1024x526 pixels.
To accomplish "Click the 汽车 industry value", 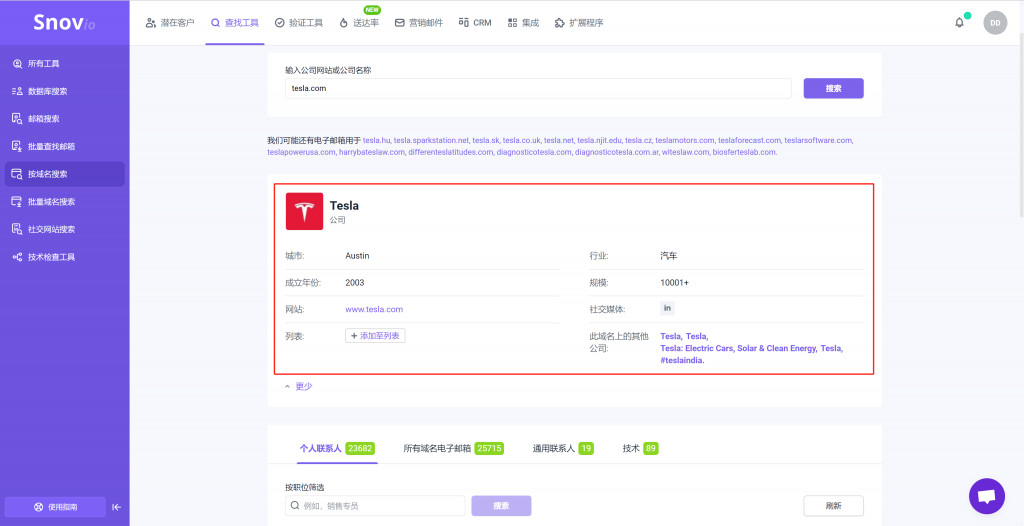I will pos(669,255).
